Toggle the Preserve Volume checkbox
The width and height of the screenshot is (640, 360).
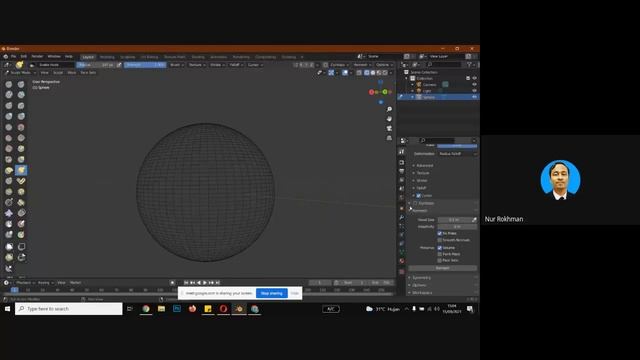click(x=440, y=247)
